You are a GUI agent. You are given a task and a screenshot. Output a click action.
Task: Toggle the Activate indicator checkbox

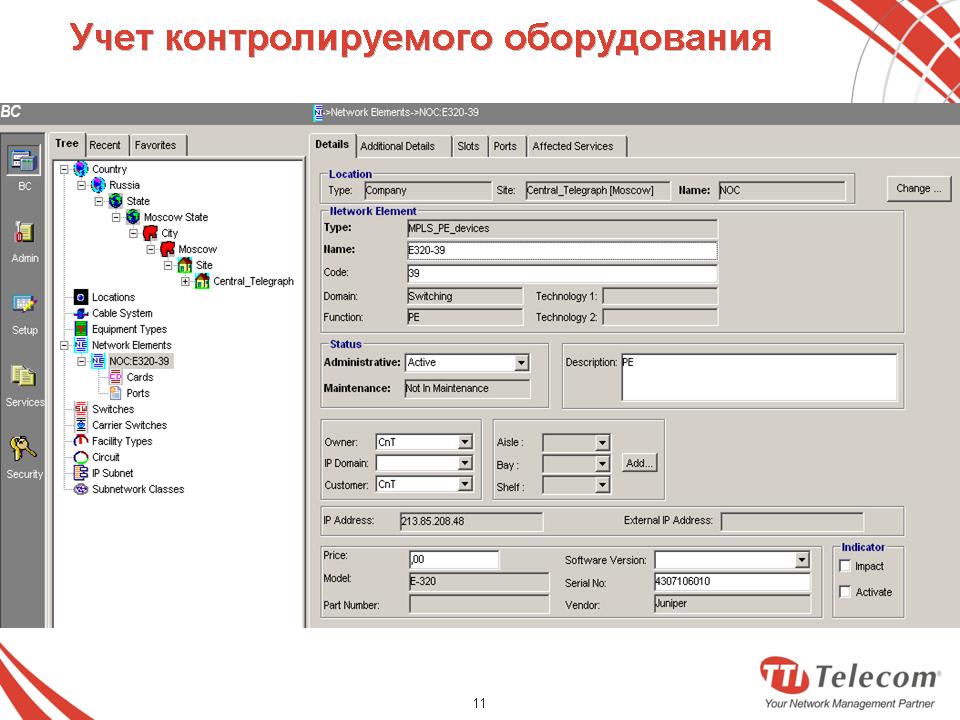tap(845, 592)
